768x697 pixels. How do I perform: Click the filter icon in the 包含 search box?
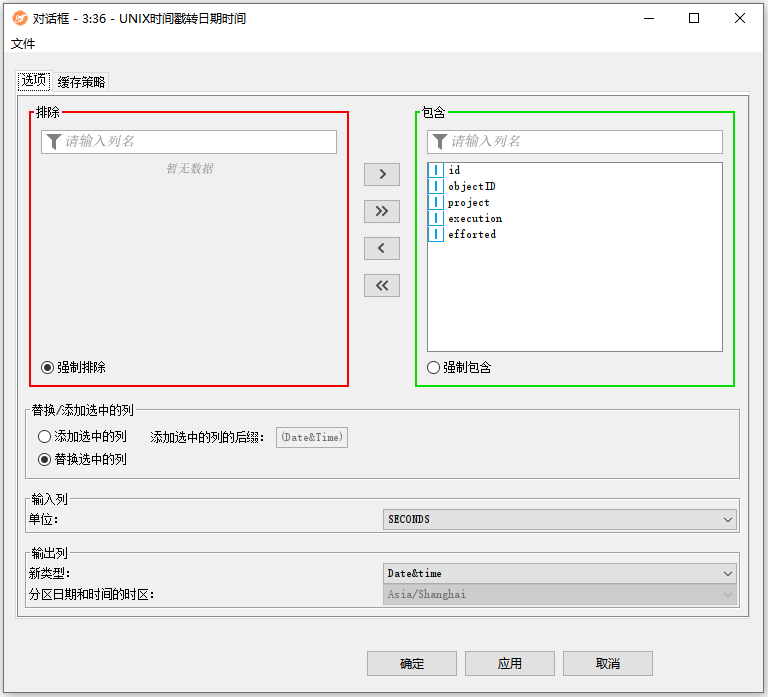coord(439,142)
